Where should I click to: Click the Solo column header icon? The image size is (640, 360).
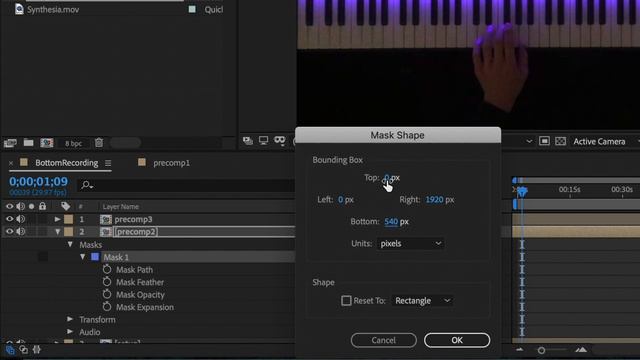(31, 207)
